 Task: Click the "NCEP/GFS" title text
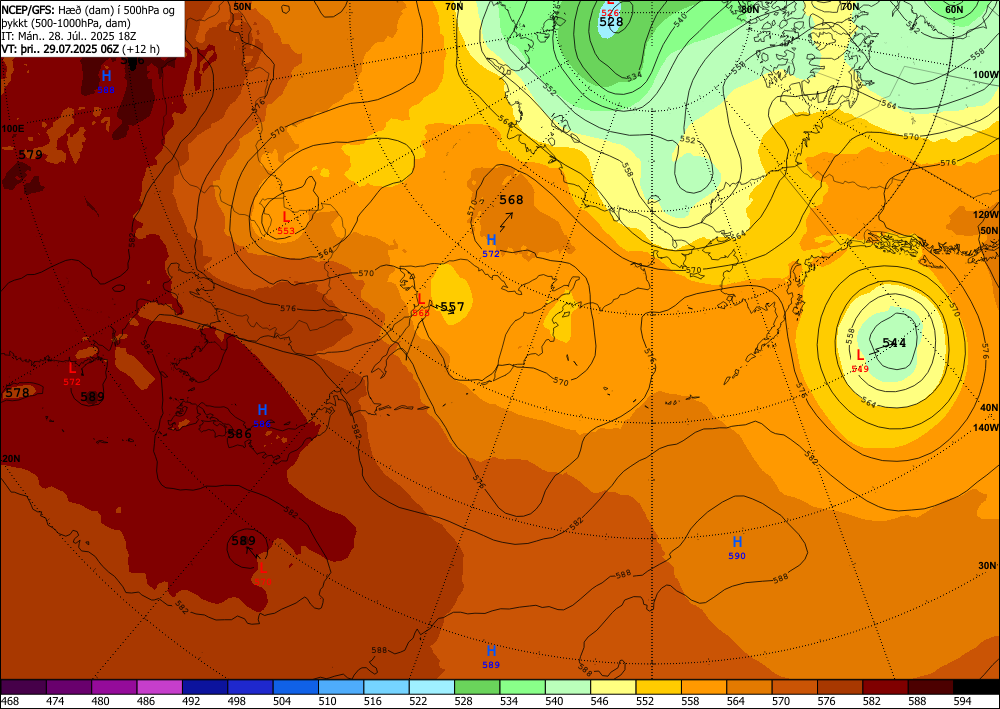pos(27,10)
